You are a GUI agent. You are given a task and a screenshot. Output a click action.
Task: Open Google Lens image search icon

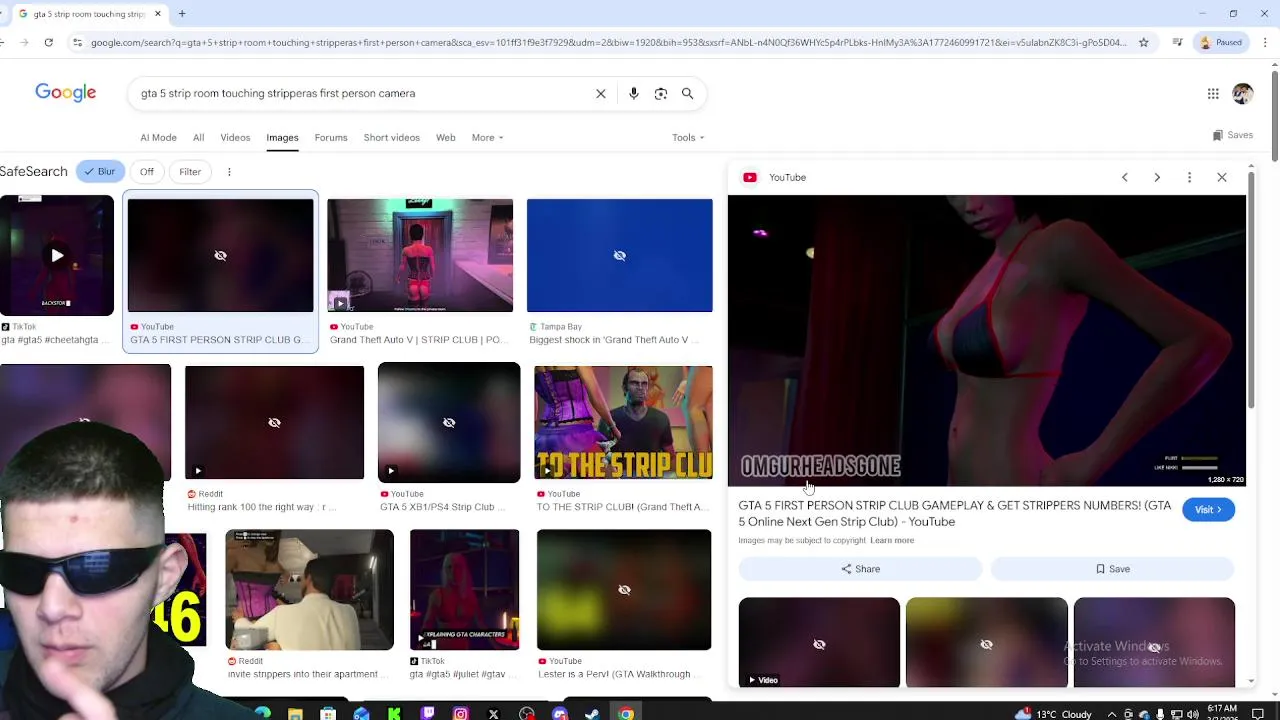[x=661, y=93]
